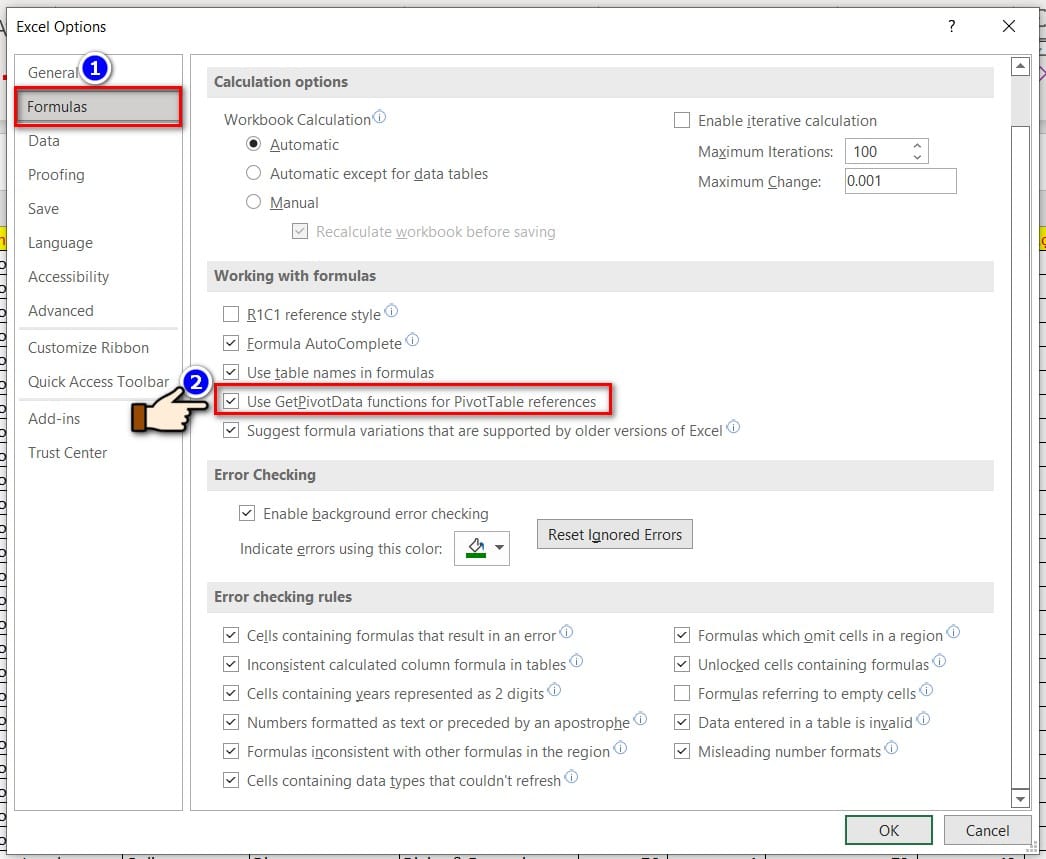The width and height of the screenshot is (1046, 859).
Task: Switch to the Advanced category
Action: pyautogui.click(x=61, y=311)
